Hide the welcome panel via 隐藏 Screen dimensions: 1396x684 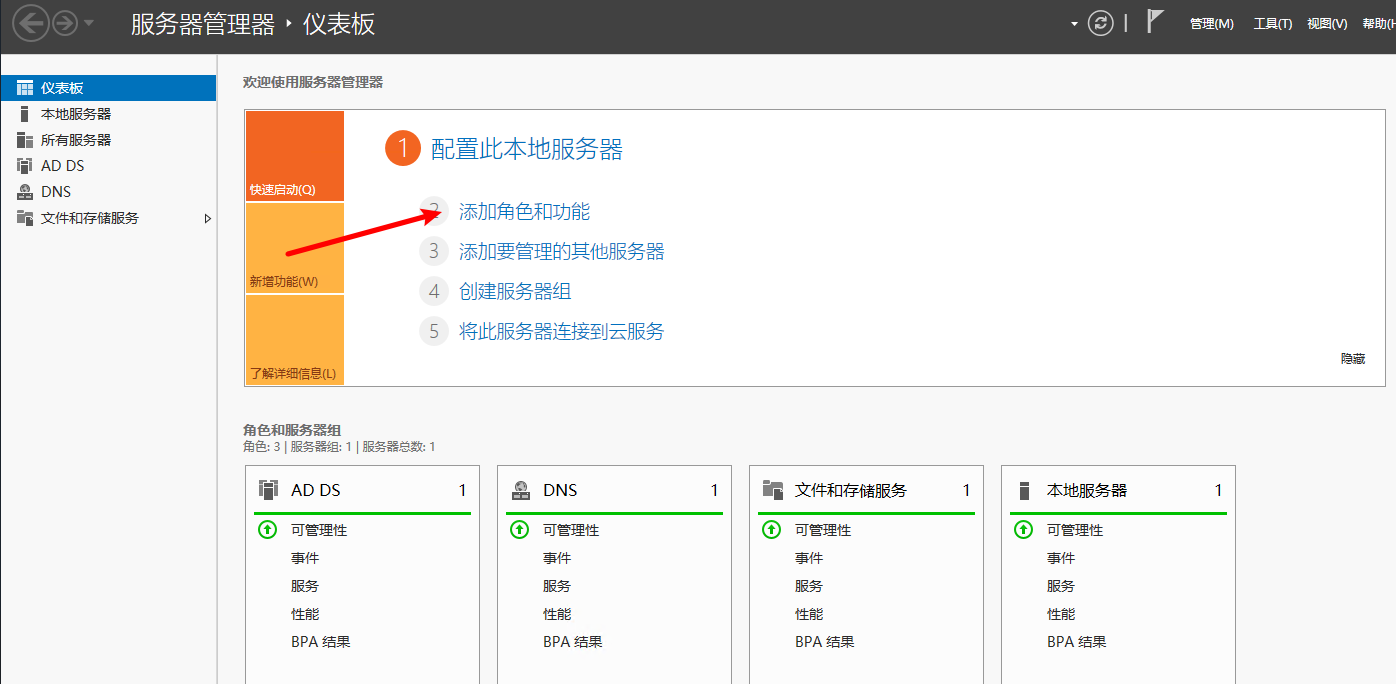[x=1352, y=359]
